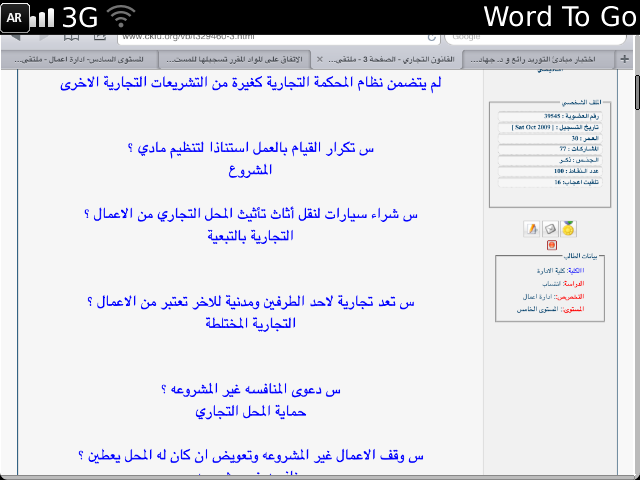Focus the Google search field

click(536, 38)
